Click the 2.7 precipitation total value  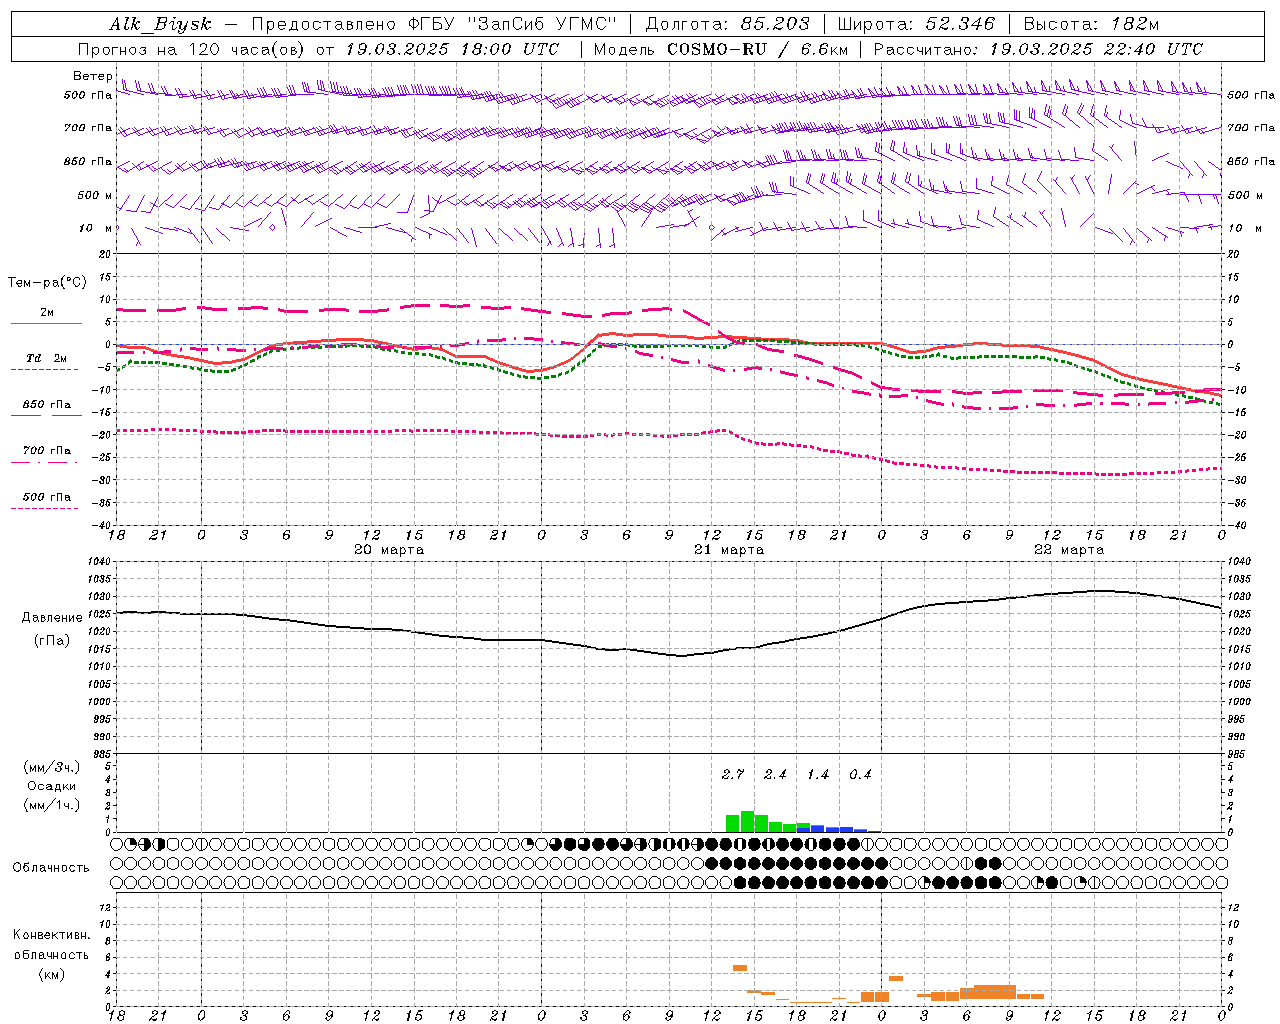tap(733, 774)
